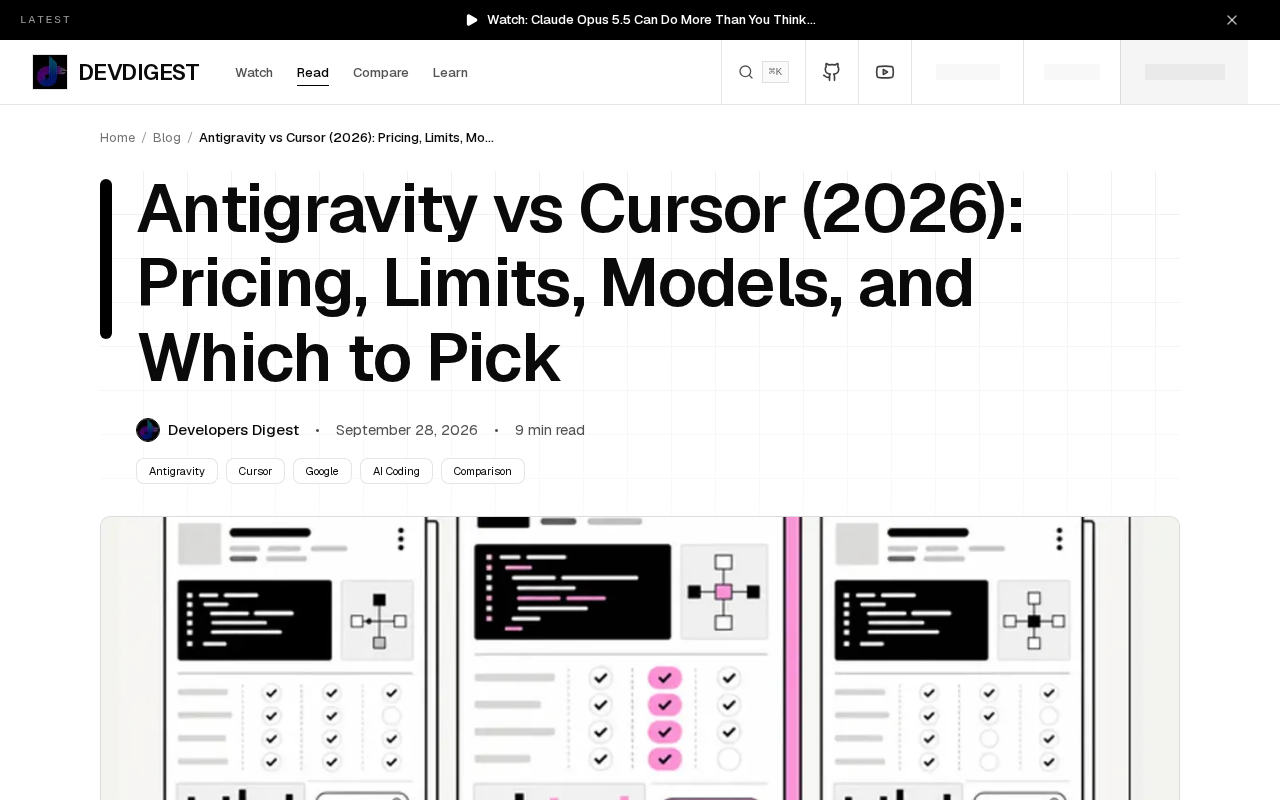Play the announcement banner video icon
The image size is (1280, 800).
click(472, 20)
